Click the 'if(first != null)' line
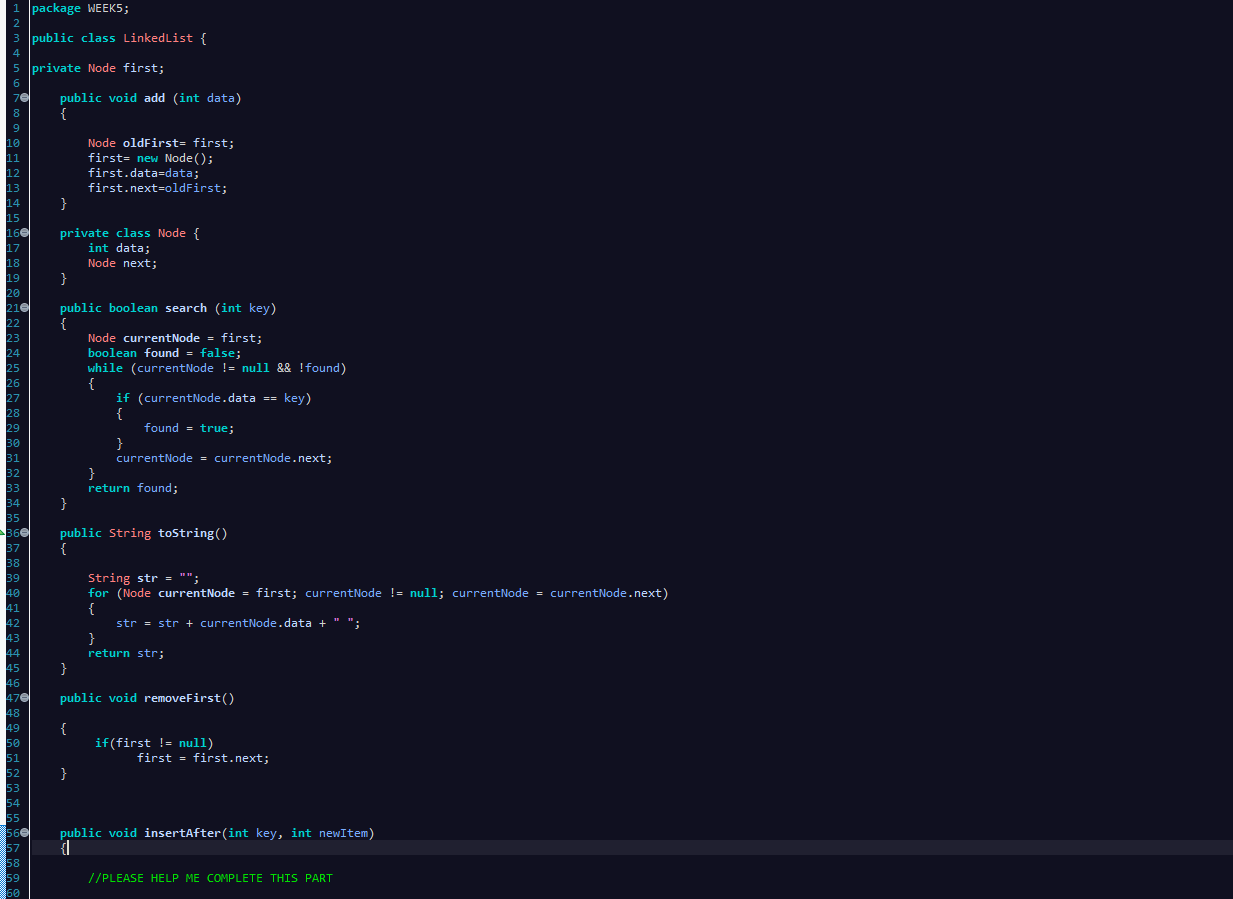 pyautogui.click(x=154, y=743)
